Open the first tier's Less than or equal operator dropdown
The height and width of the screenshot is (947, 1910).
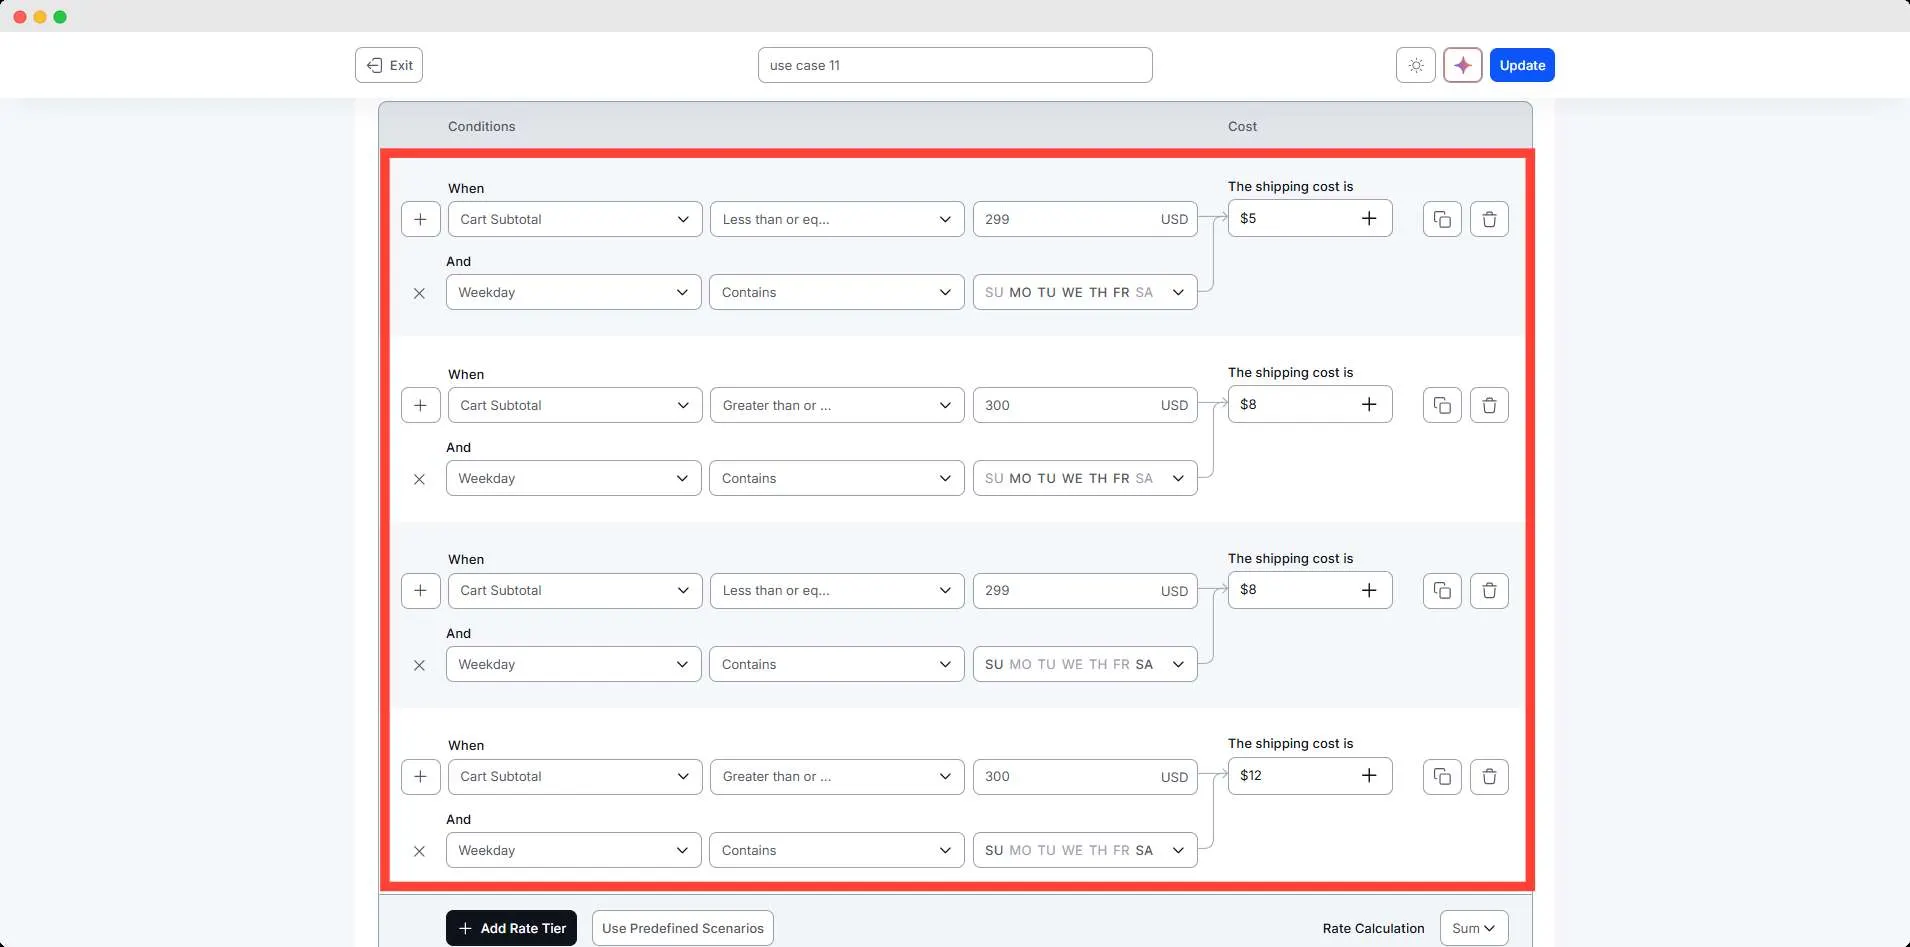pyautogui.click(x=836, y=219)
